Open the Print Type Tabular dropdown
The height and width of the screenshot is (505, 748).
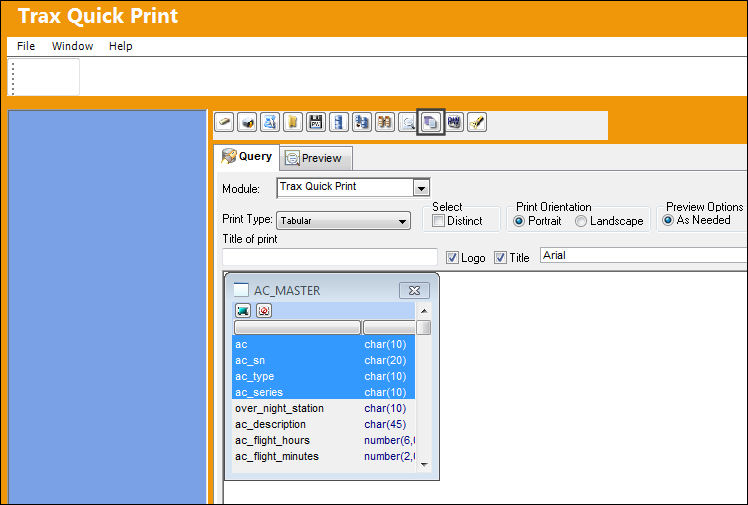pos(343,221)
